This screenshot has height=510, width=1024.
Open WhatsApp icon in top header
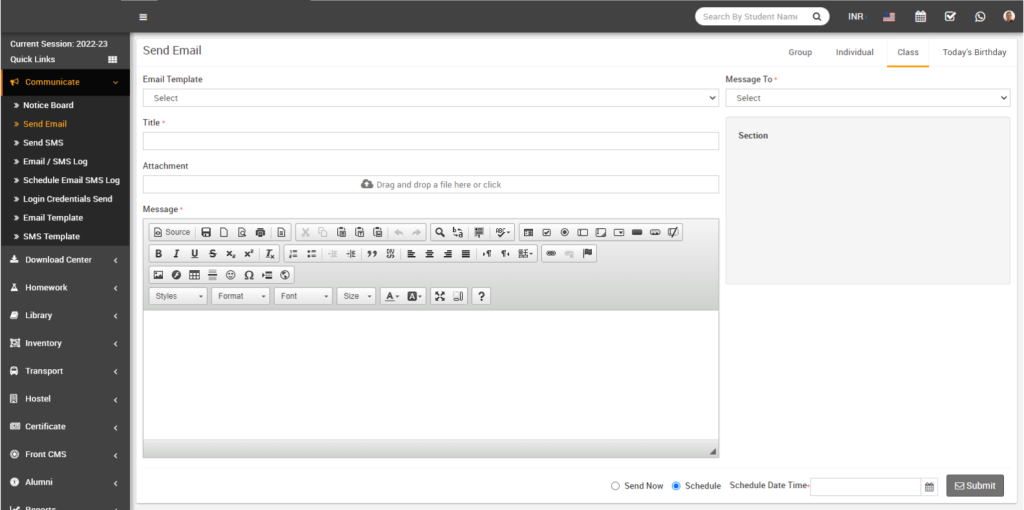coord(979,16)
